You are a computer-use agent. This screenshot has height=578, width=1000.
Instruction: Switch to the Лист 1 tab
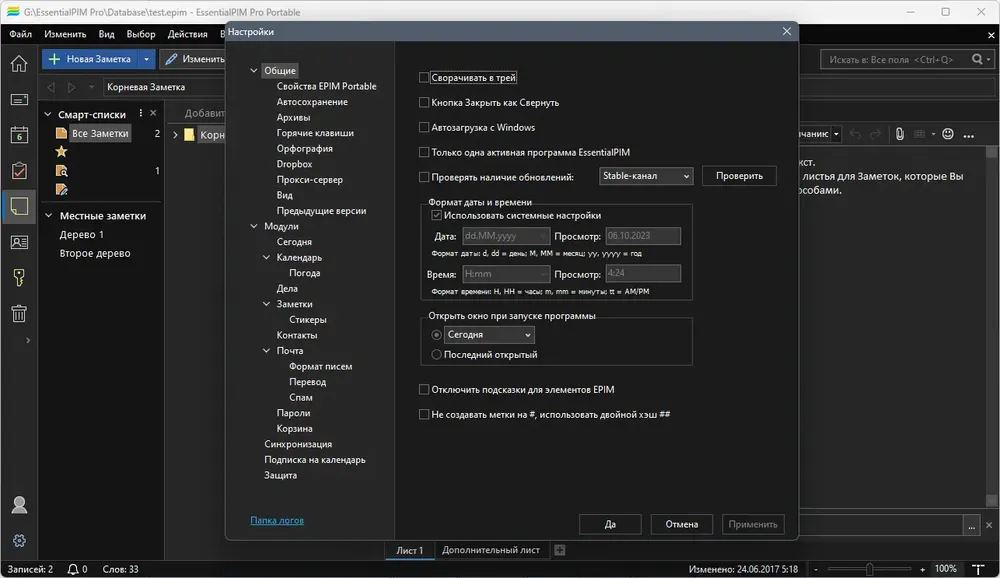(410, 550)
